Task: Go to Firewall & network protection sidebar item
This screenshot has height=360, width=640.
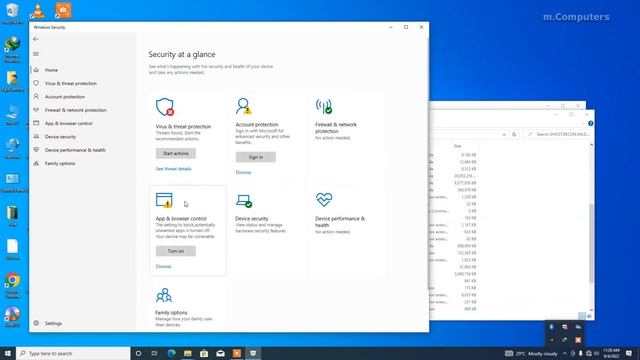Action: pyautogui.click(x=76, y=110)
